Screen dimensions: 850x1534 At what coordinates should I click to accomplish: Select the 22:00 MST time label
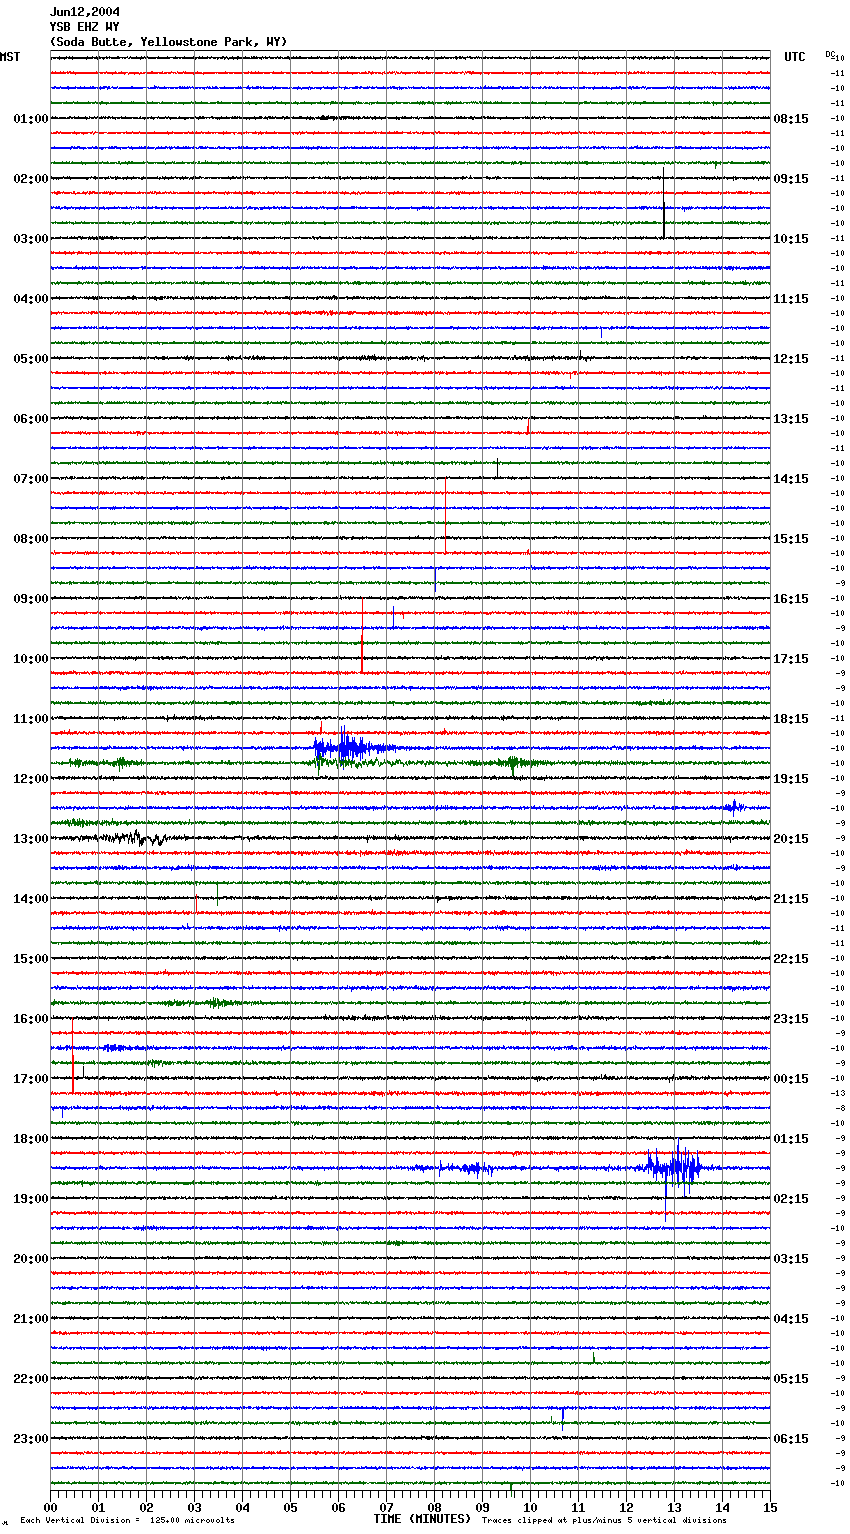pos(31,1379)
